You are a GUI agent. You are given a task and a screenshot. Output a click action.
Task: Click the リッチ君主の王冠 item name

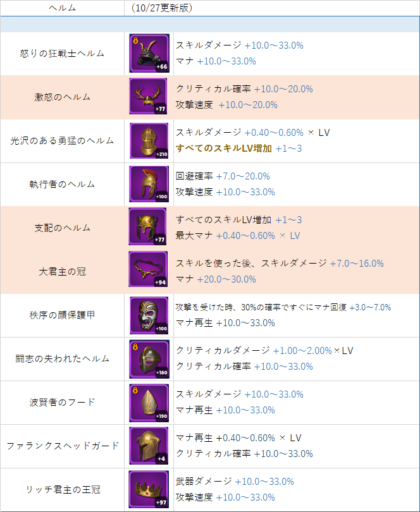(x=63, y=490)
